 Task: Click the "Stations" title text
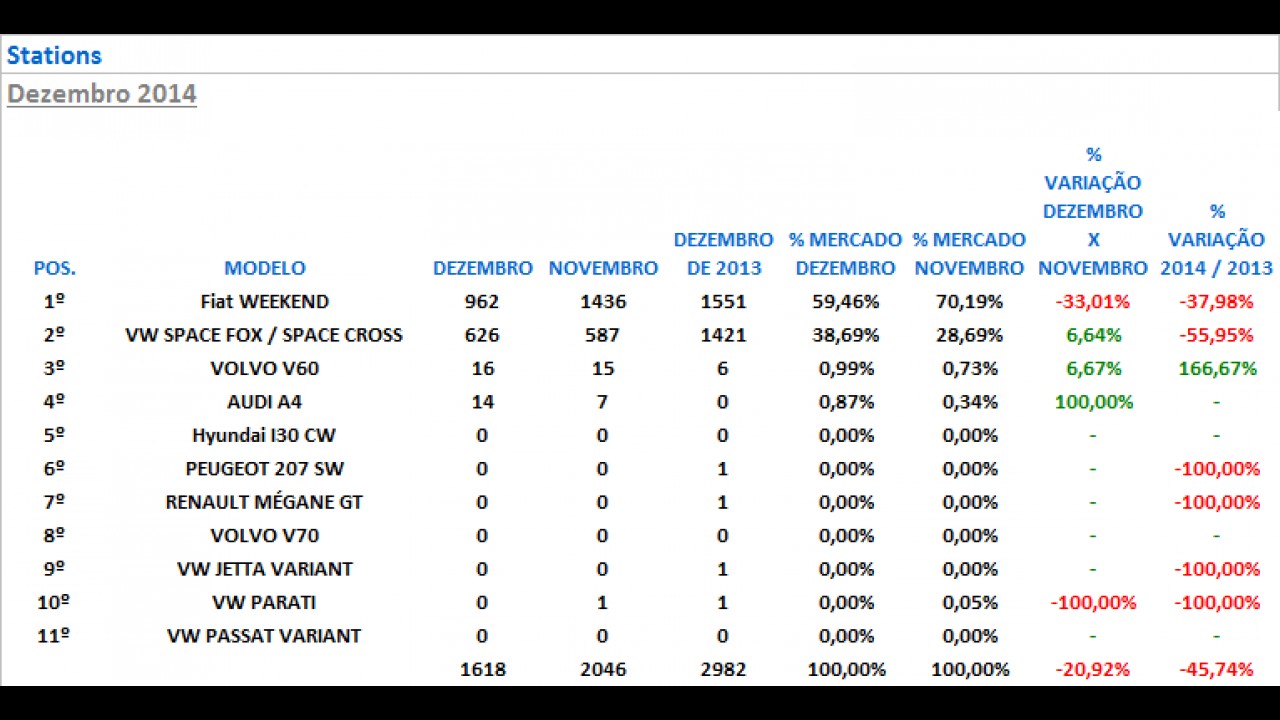pos(54,55)
